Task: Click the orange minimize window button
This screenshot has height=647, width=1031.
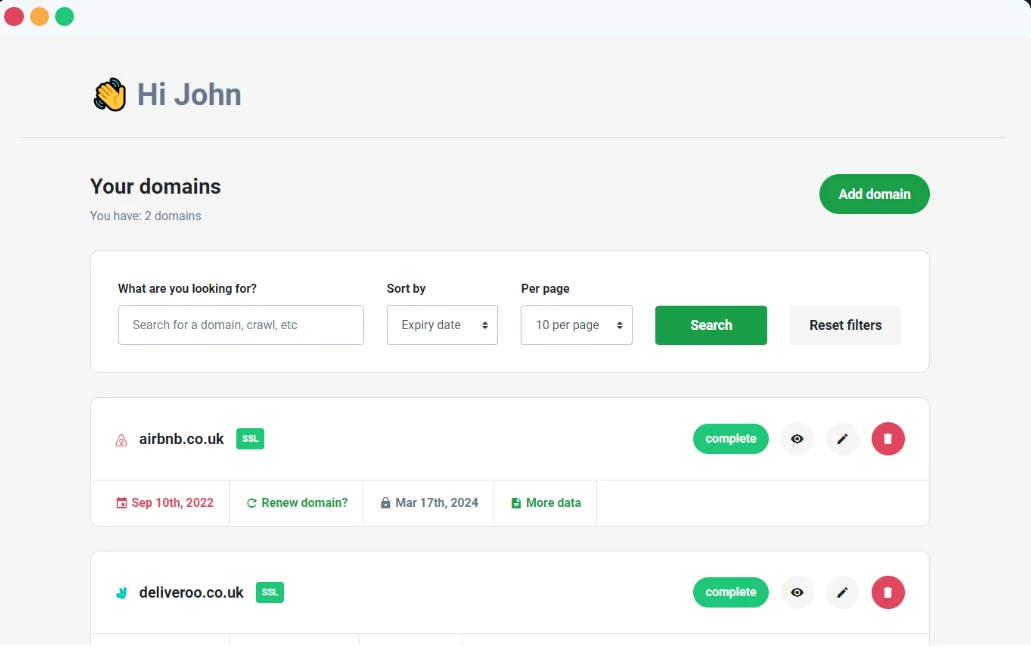Action: coord(39,16)
